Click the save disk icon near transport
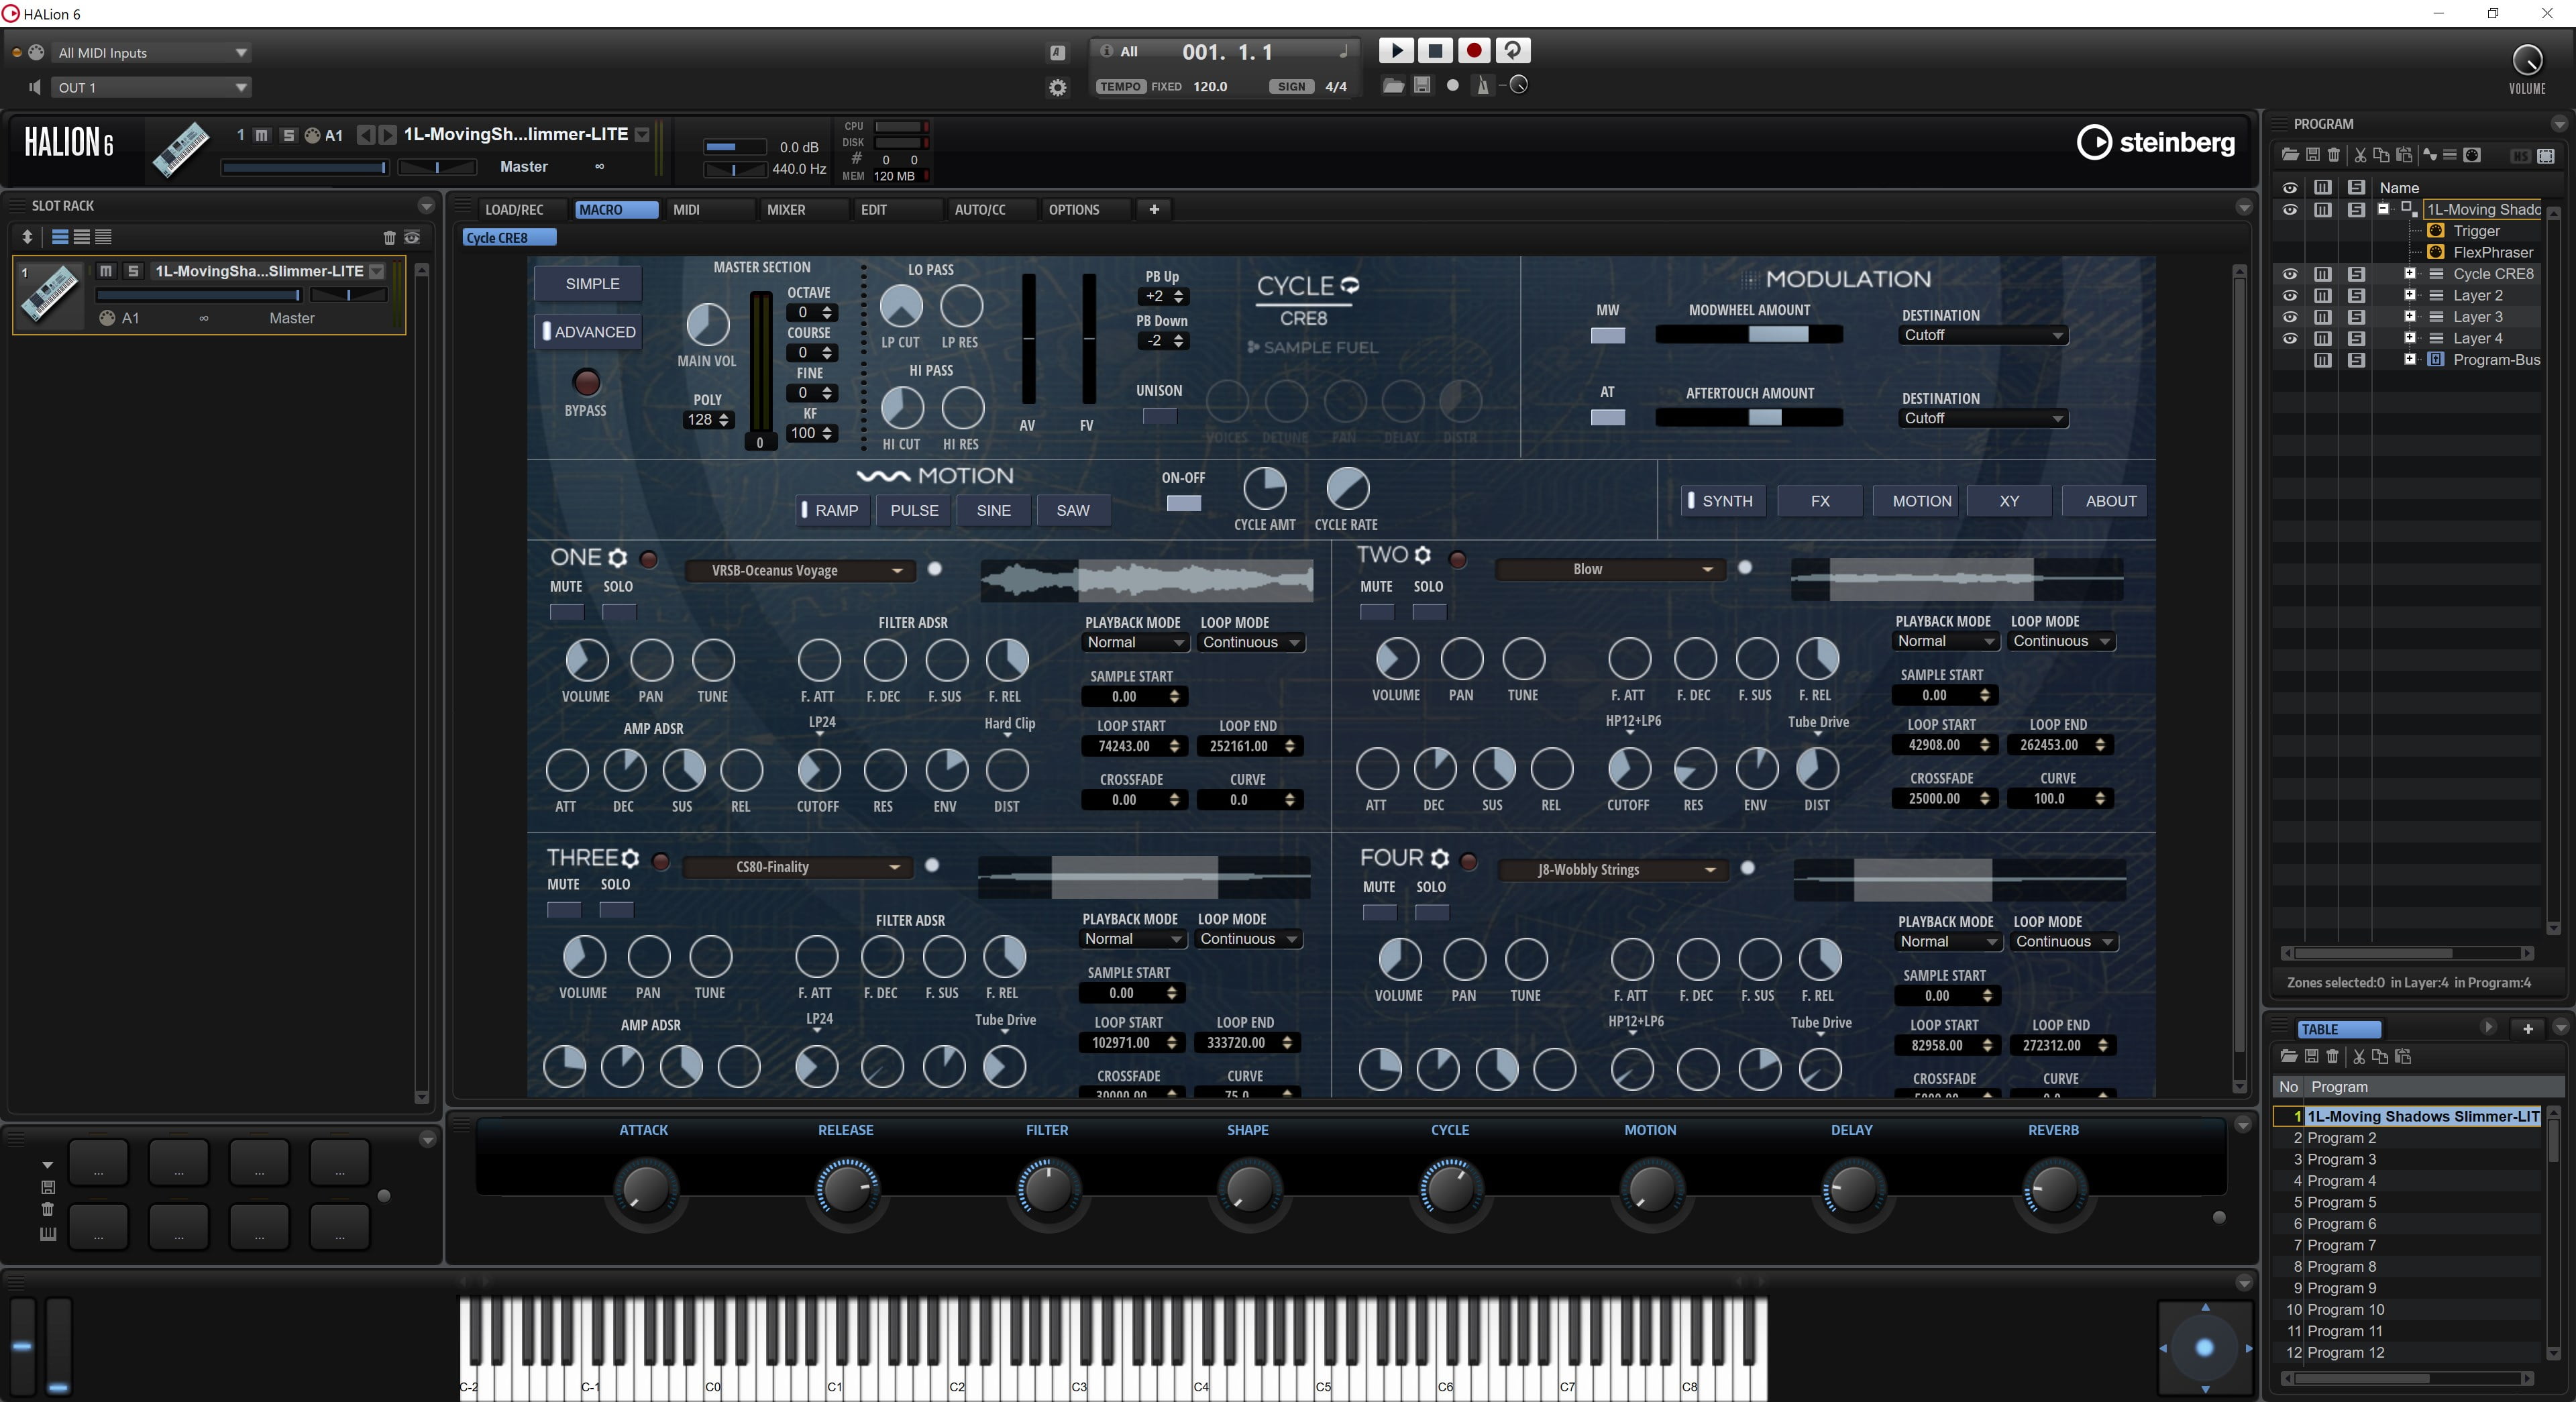This screenshot has width=2576, height=1402. pyautogui.click(x=1422, y=85)
